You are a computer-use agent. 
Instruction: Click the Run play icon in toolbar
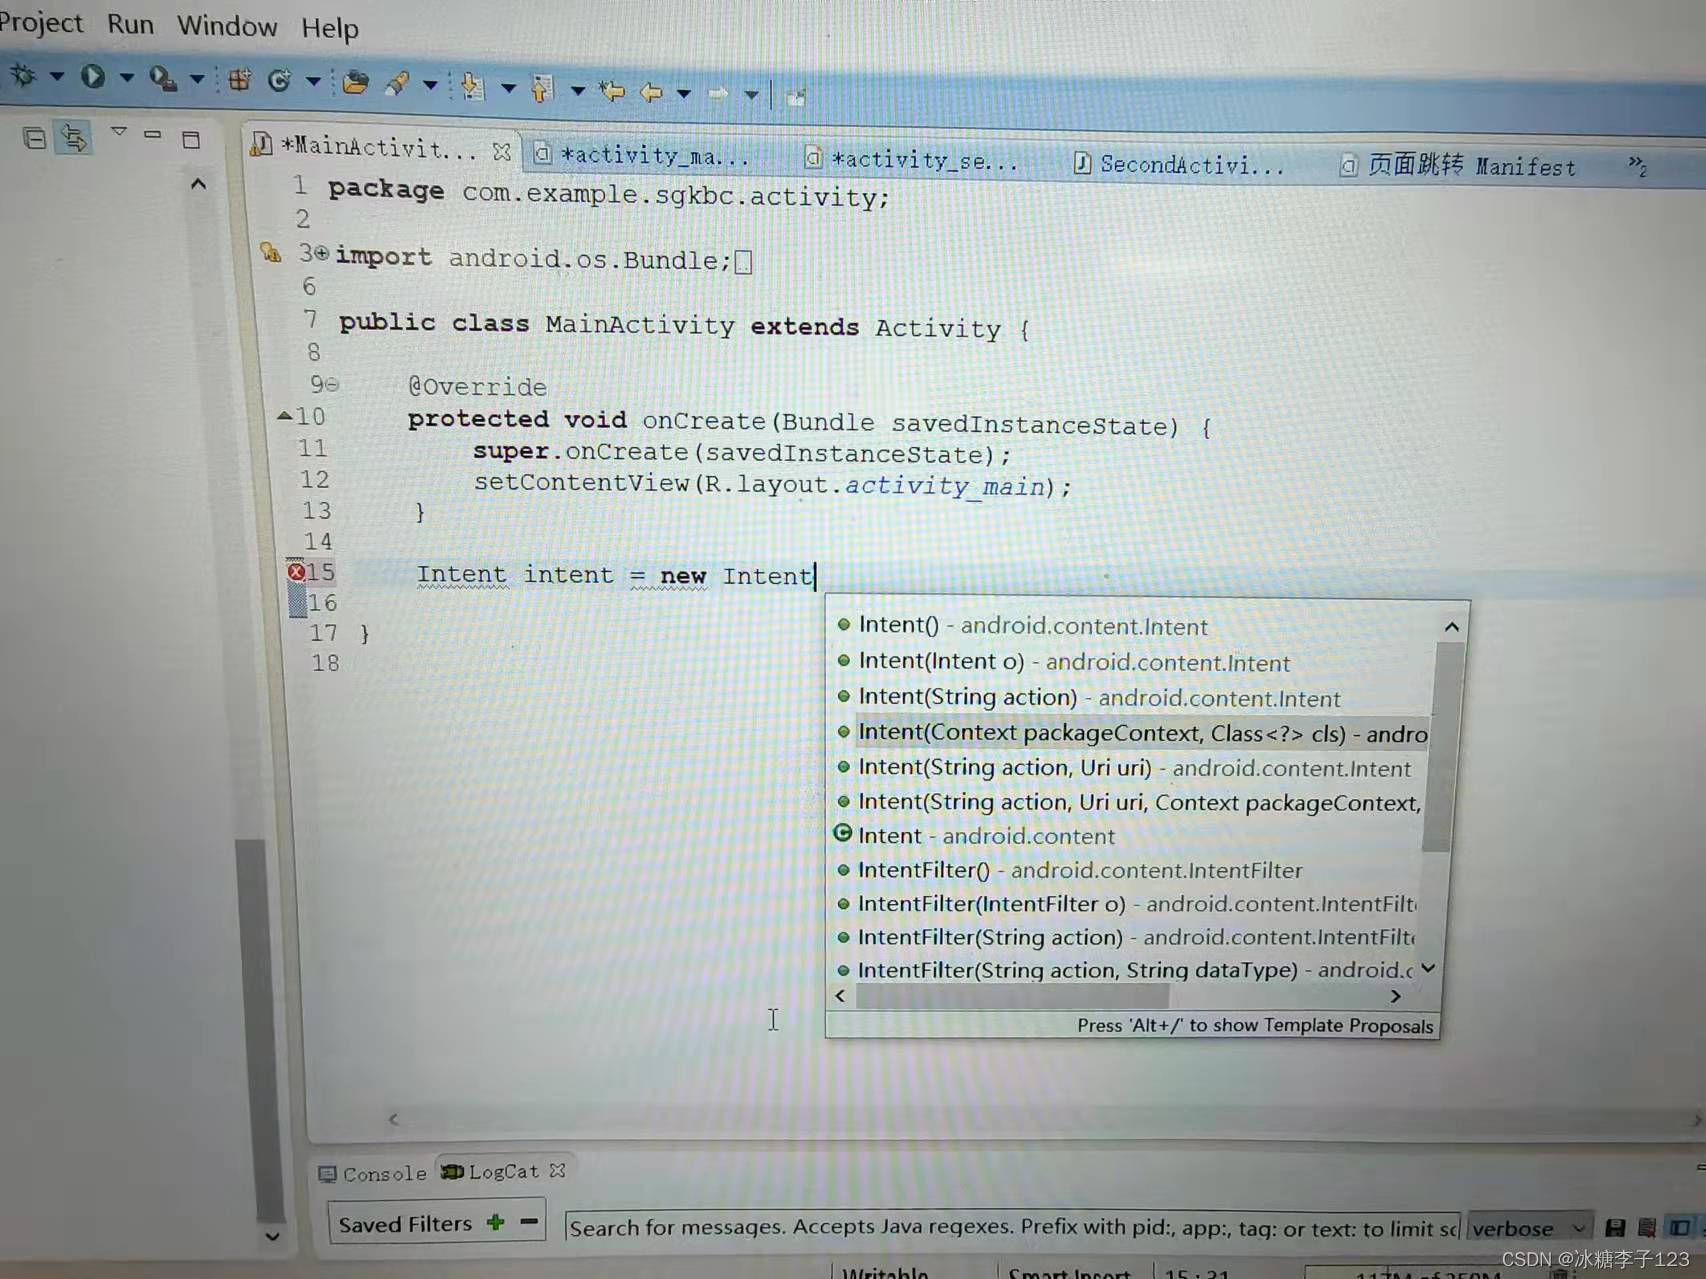[x=93, y=76]
